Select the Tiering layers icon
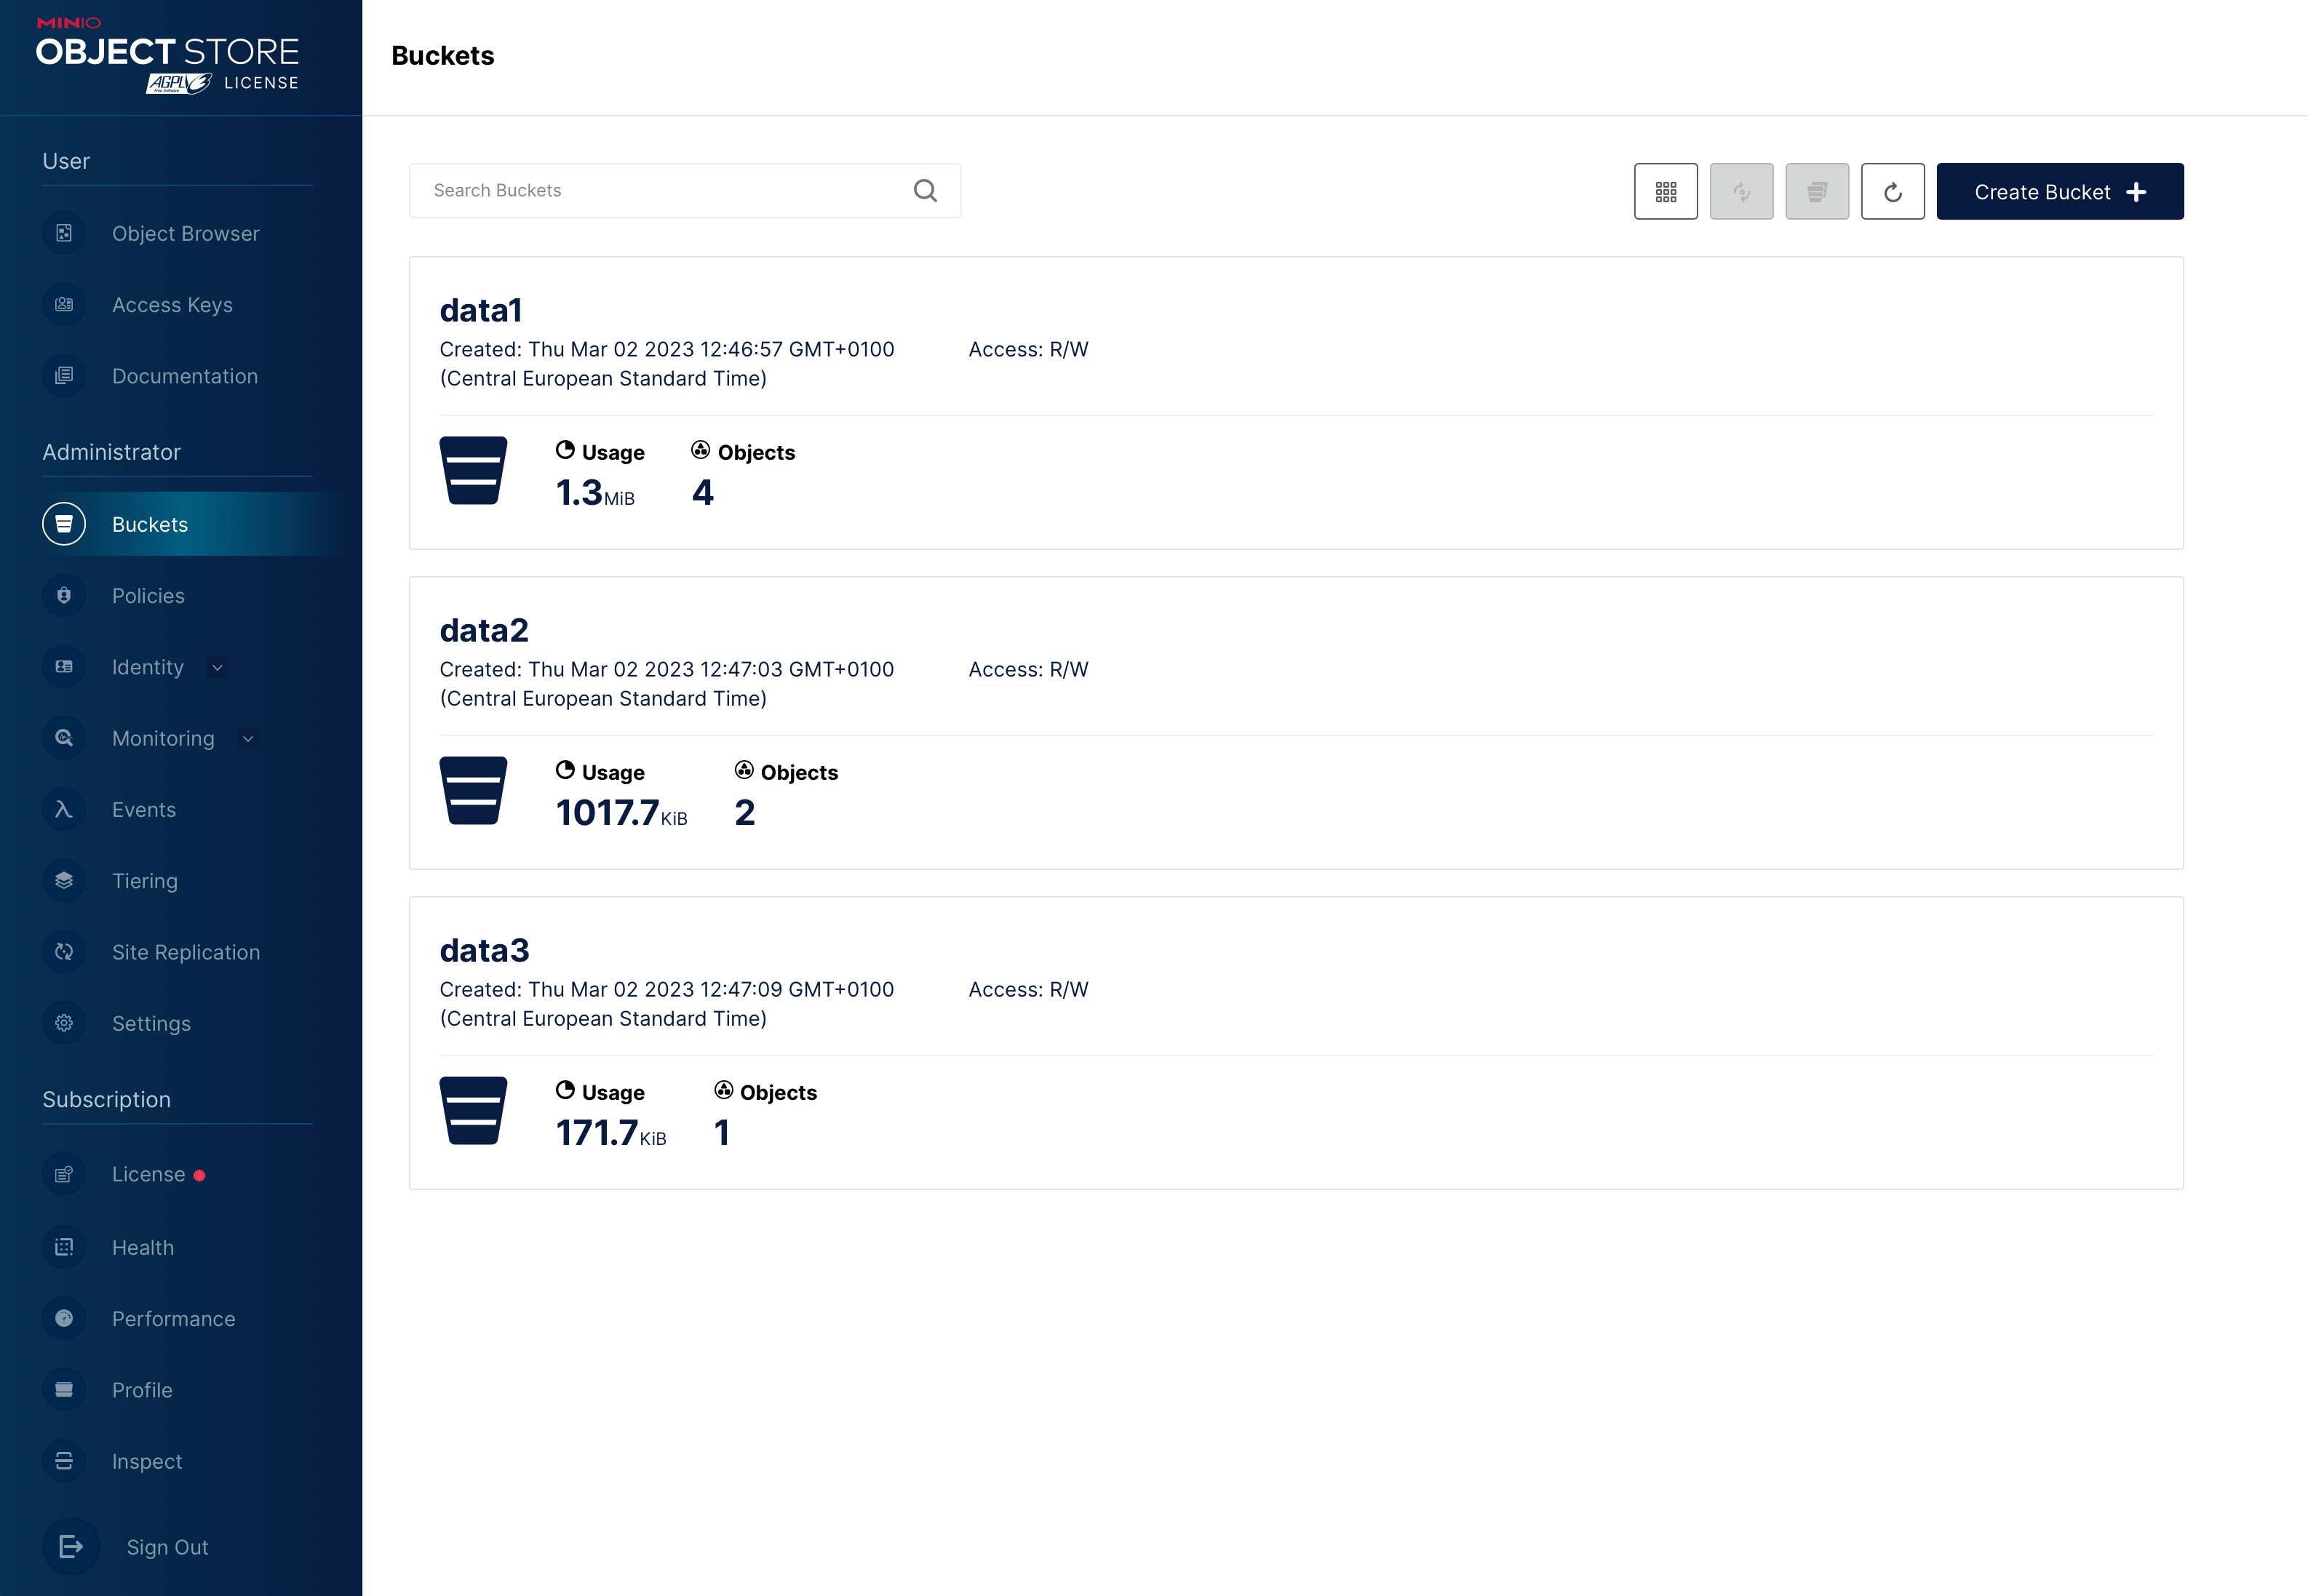Viewport: 2308px width, 1596px height. [x=64, y=880]
